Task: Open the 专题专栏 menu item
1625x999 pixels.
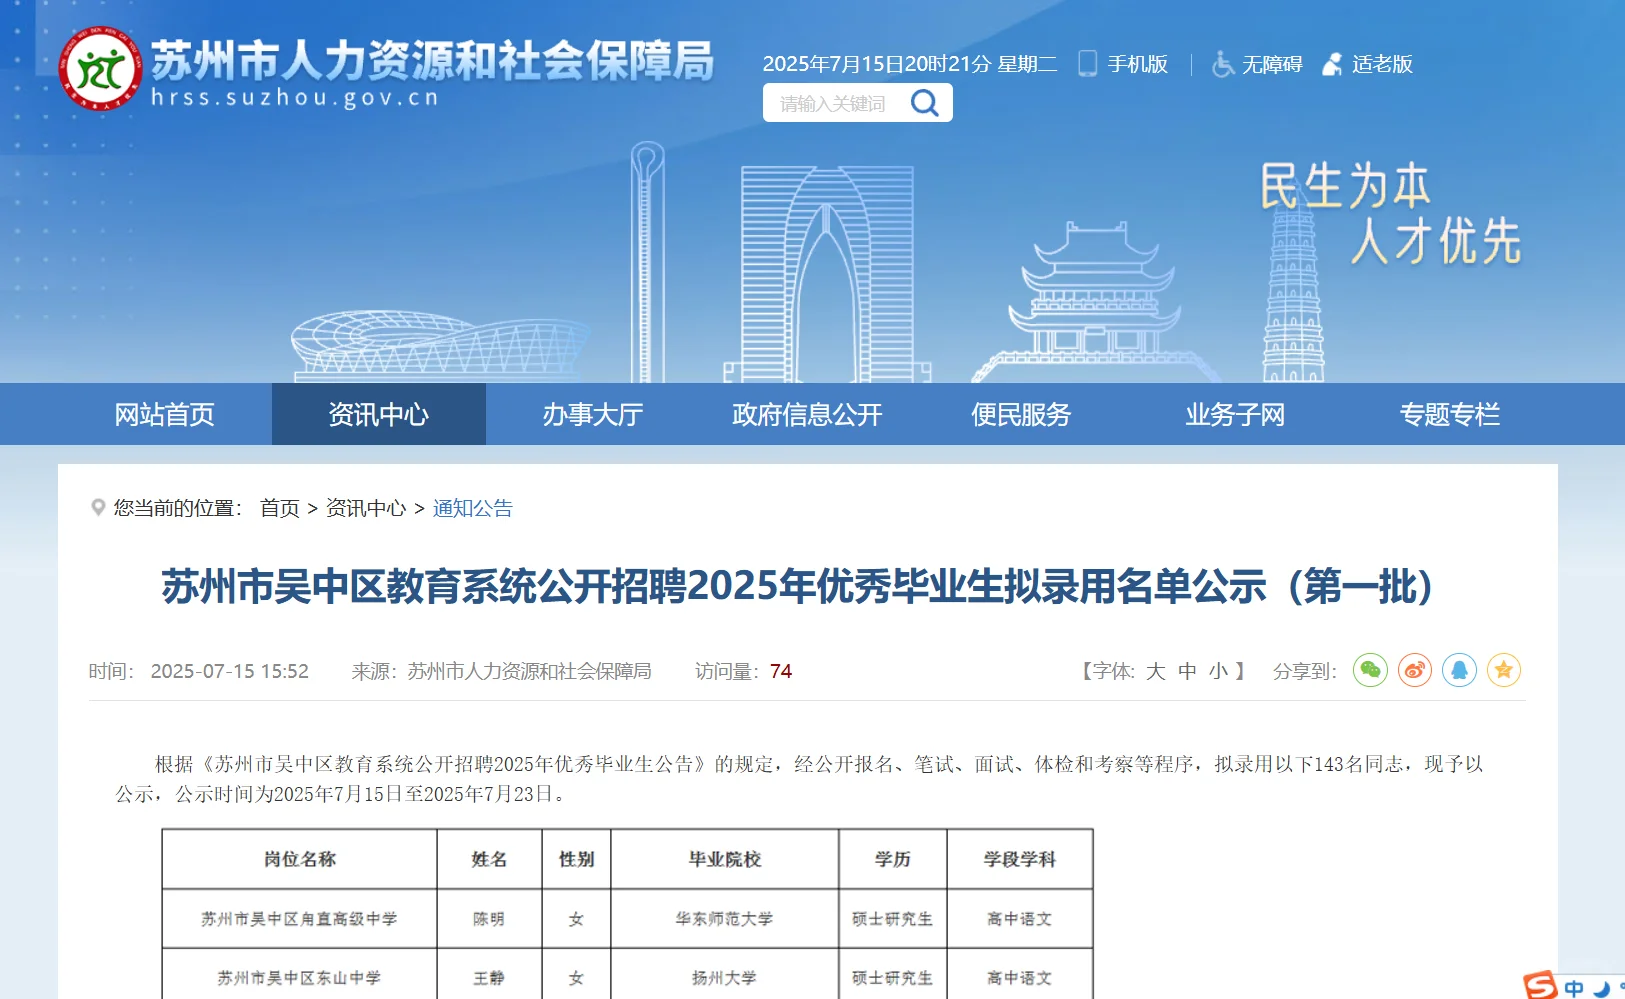Action: pos(1449,414)
